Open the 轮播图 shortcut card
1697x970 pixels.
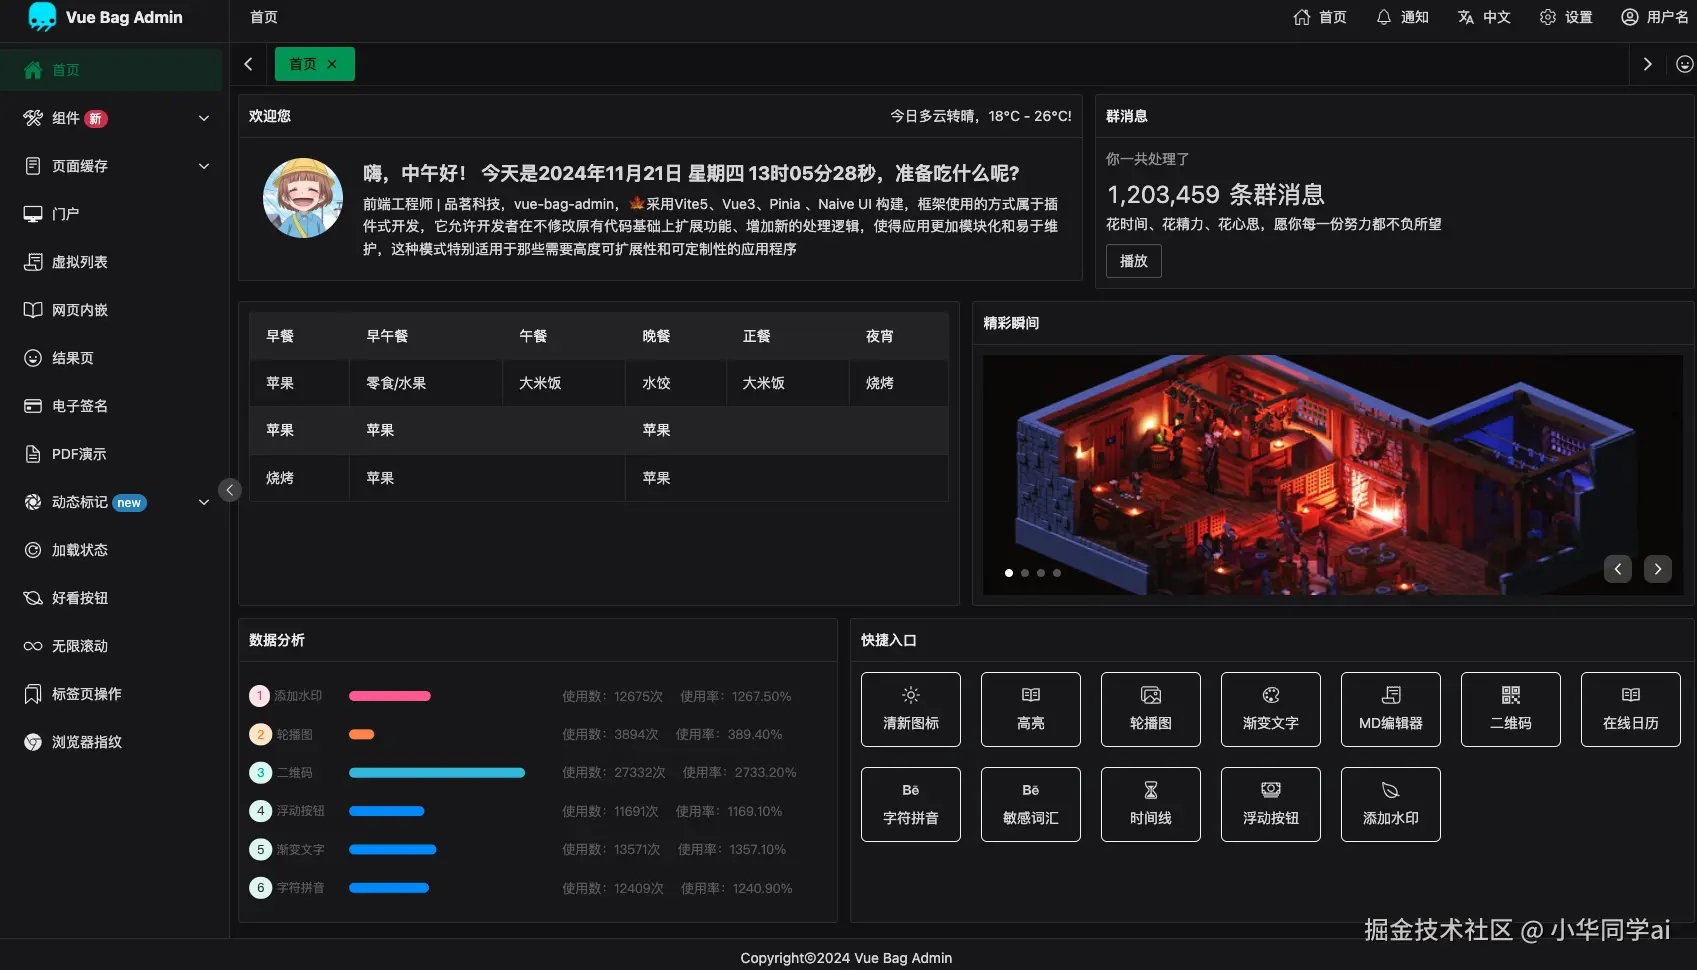(1151, 709)
